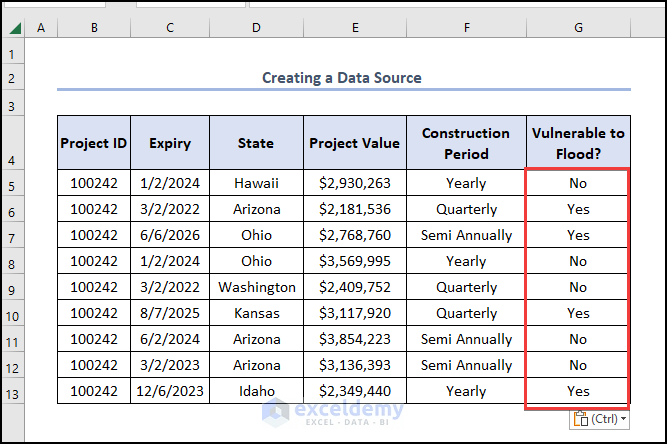Screen dimensions: 667x444
Task: Click the 'Creating a Data Source' title cell
Action: [342, 77]
